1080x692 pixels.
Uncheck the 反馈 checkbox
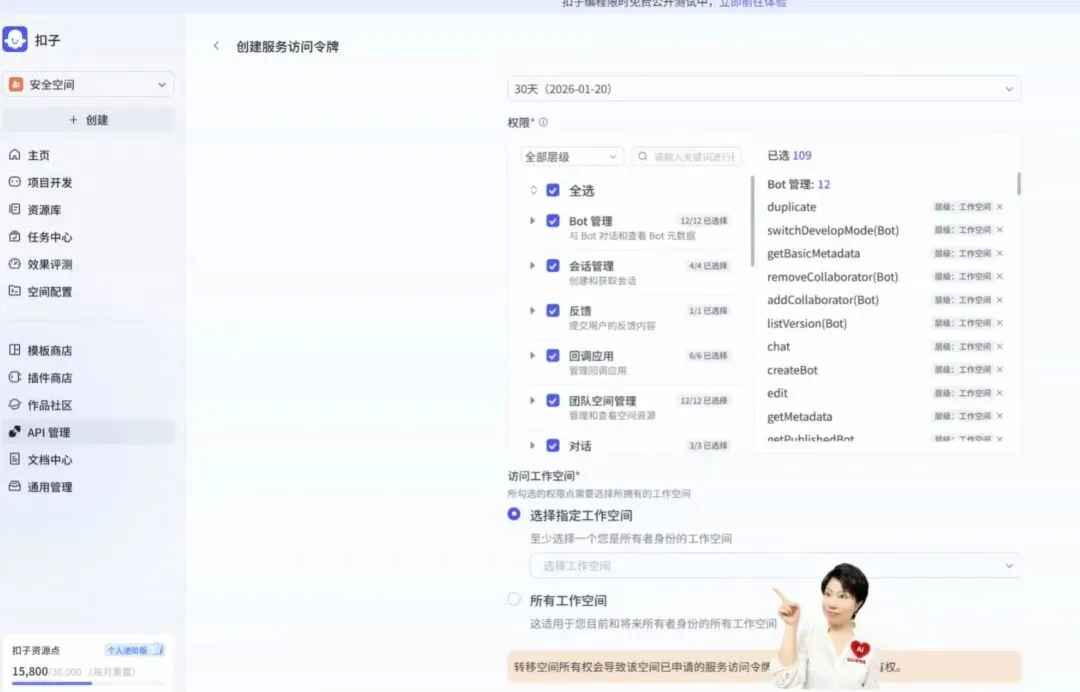click(x=552, y=310)
